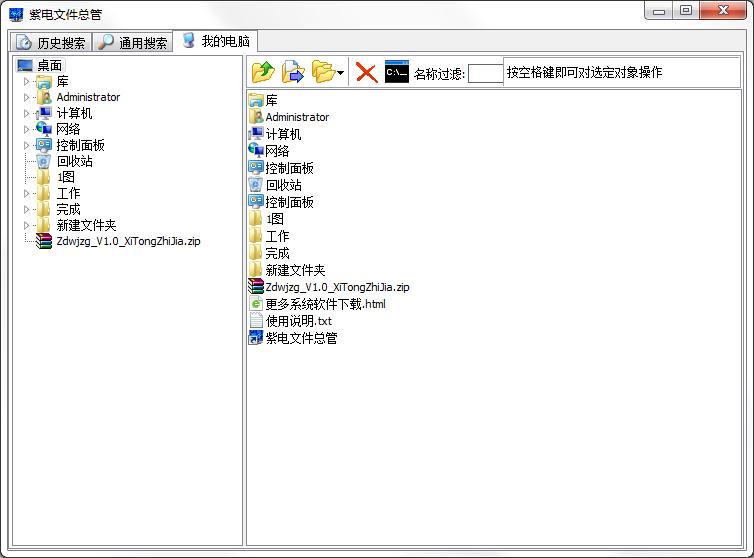Select first 控制面板 entry in file list
The width and height of the screenshot is (754, 558).
pyautogui.click(x=289, y=168)
